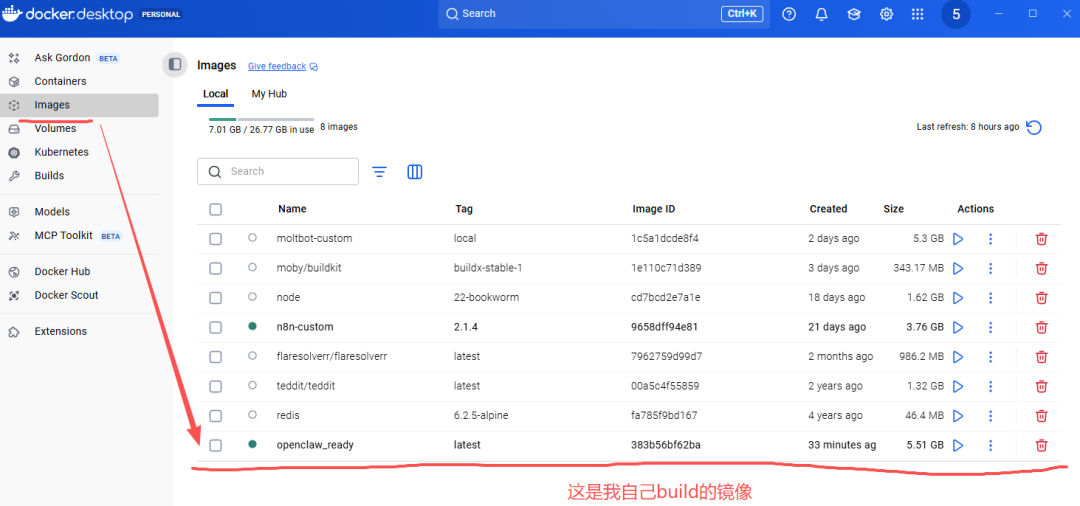Run the redis image

point(957,416)
